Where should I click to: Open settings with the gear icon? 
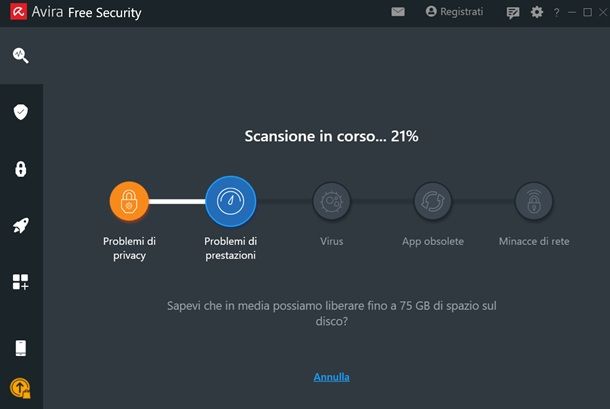(x=537, y=12)
